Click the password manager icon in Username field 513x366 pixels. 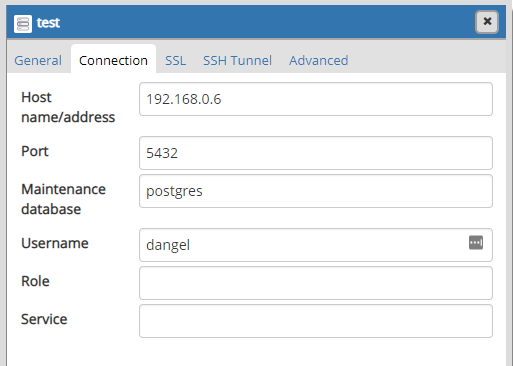476,242
